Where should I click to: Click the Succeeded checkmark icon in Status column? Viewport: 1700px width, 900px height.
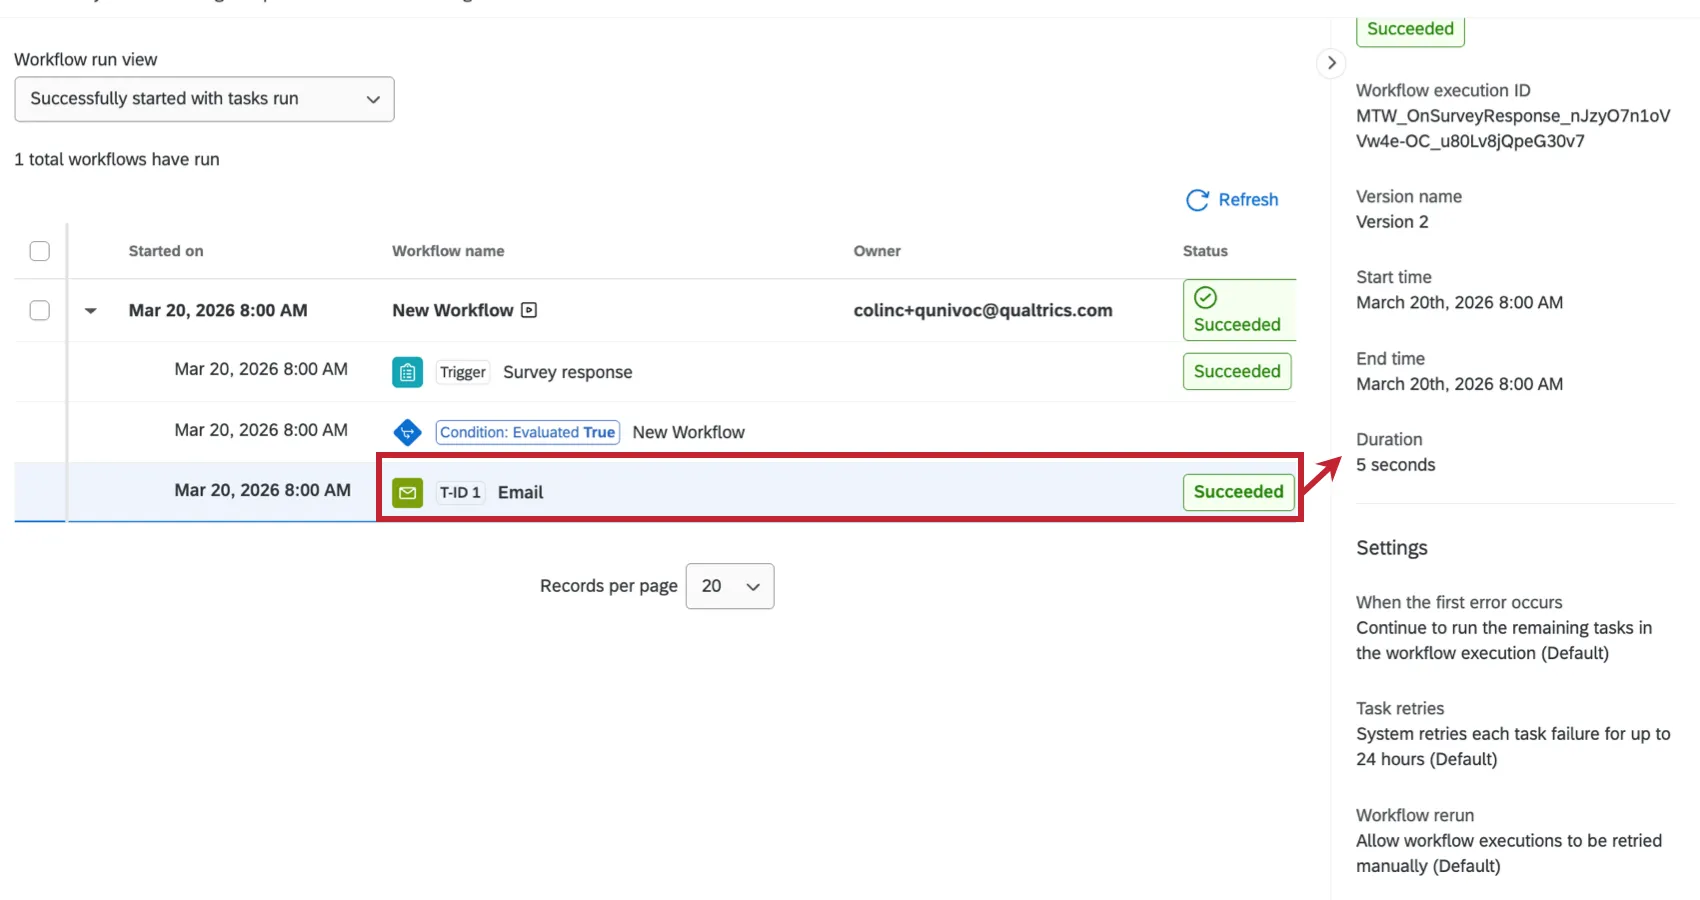[1206, 296]
